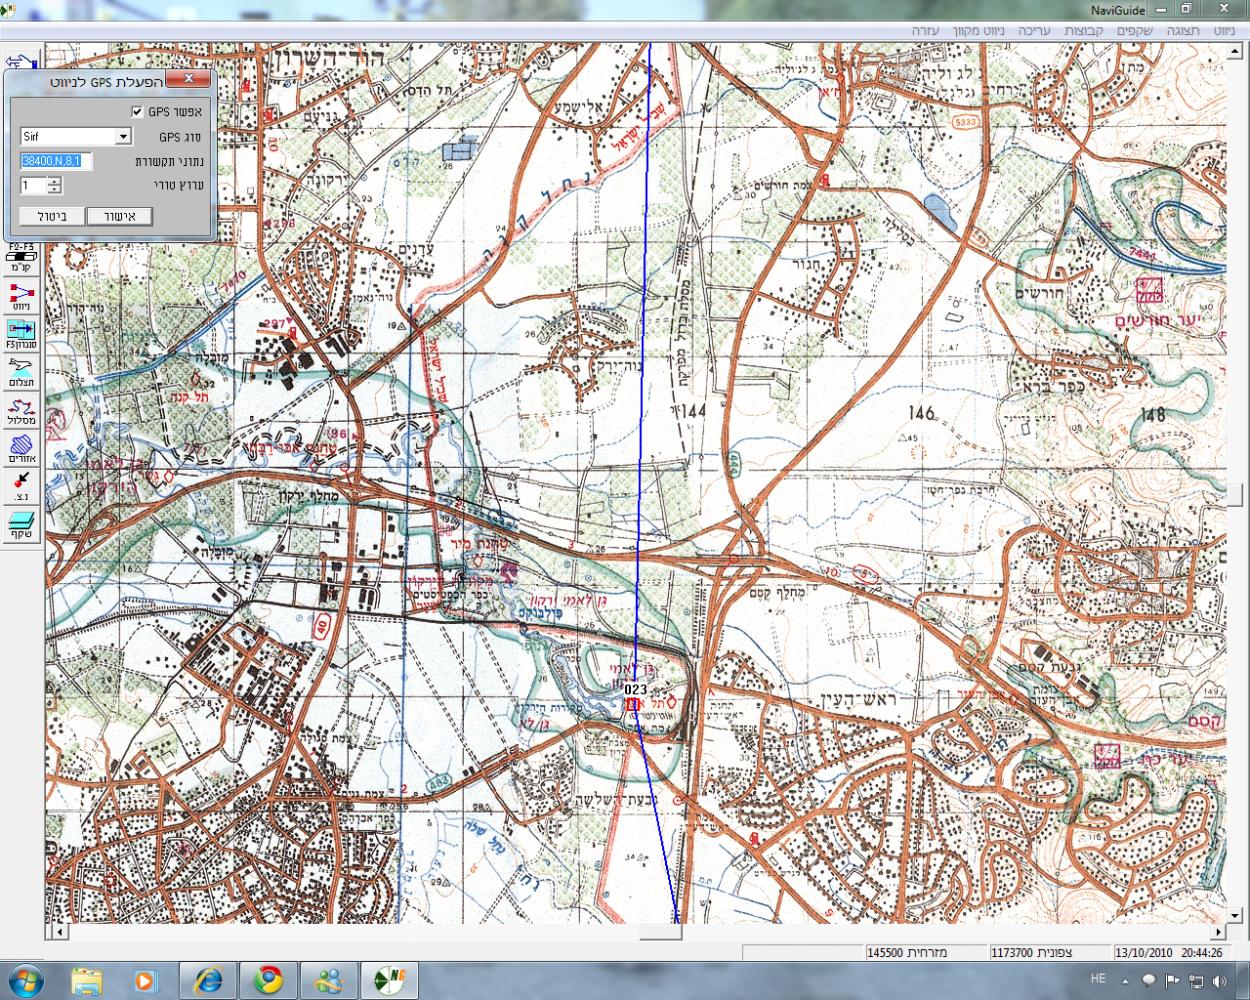Click the communication data field 38400,N,8,1
1250x1000 pixels.
click(x=56, y=161)
